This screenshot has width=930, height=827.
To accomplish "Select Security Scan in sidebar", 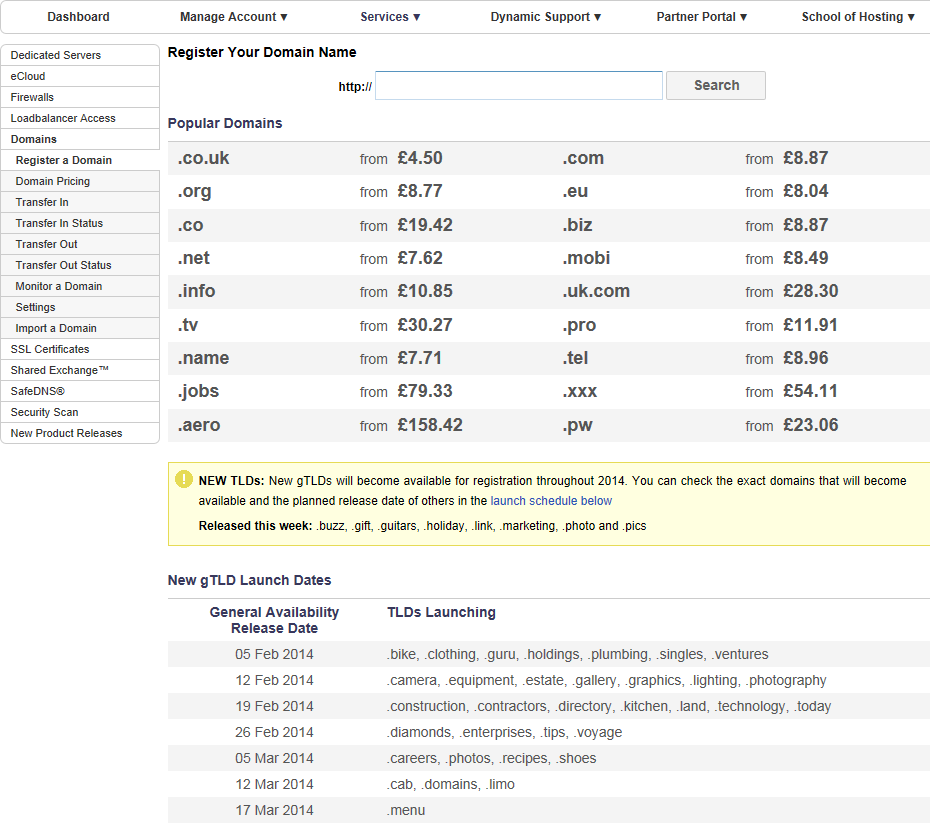I will [80, 412].
